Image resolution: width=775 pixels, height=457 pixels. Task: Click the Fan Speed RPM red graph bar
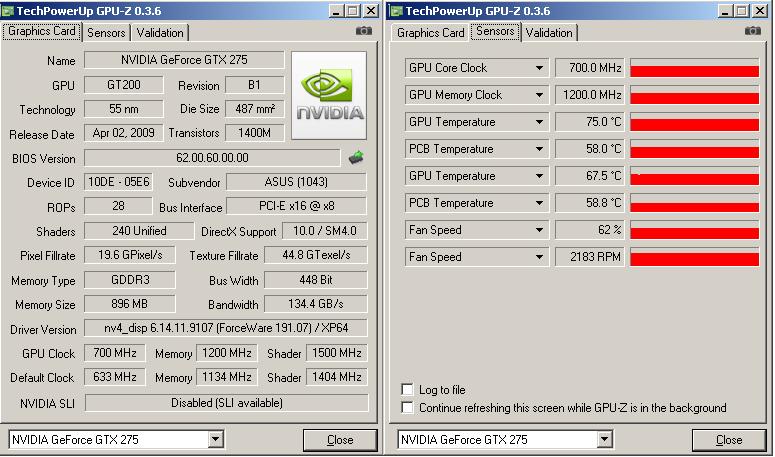coord(694,257)
